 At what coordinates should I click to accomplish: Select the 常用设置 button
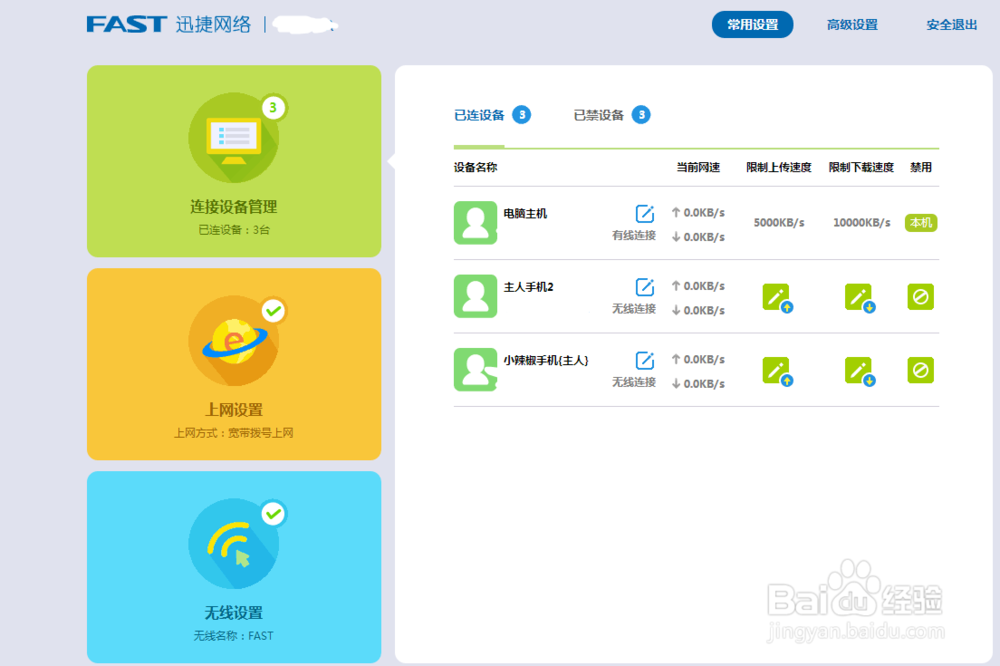752,24
